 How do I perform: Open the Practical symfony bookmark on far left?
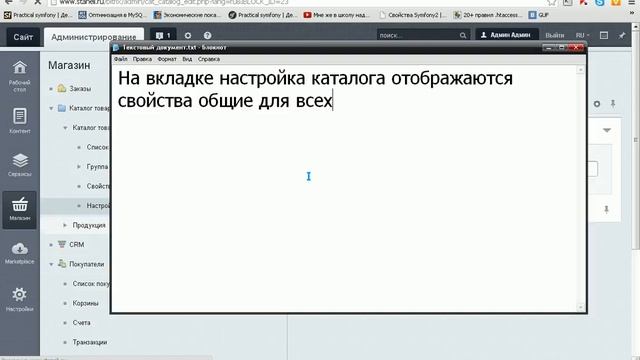(38, 15)
